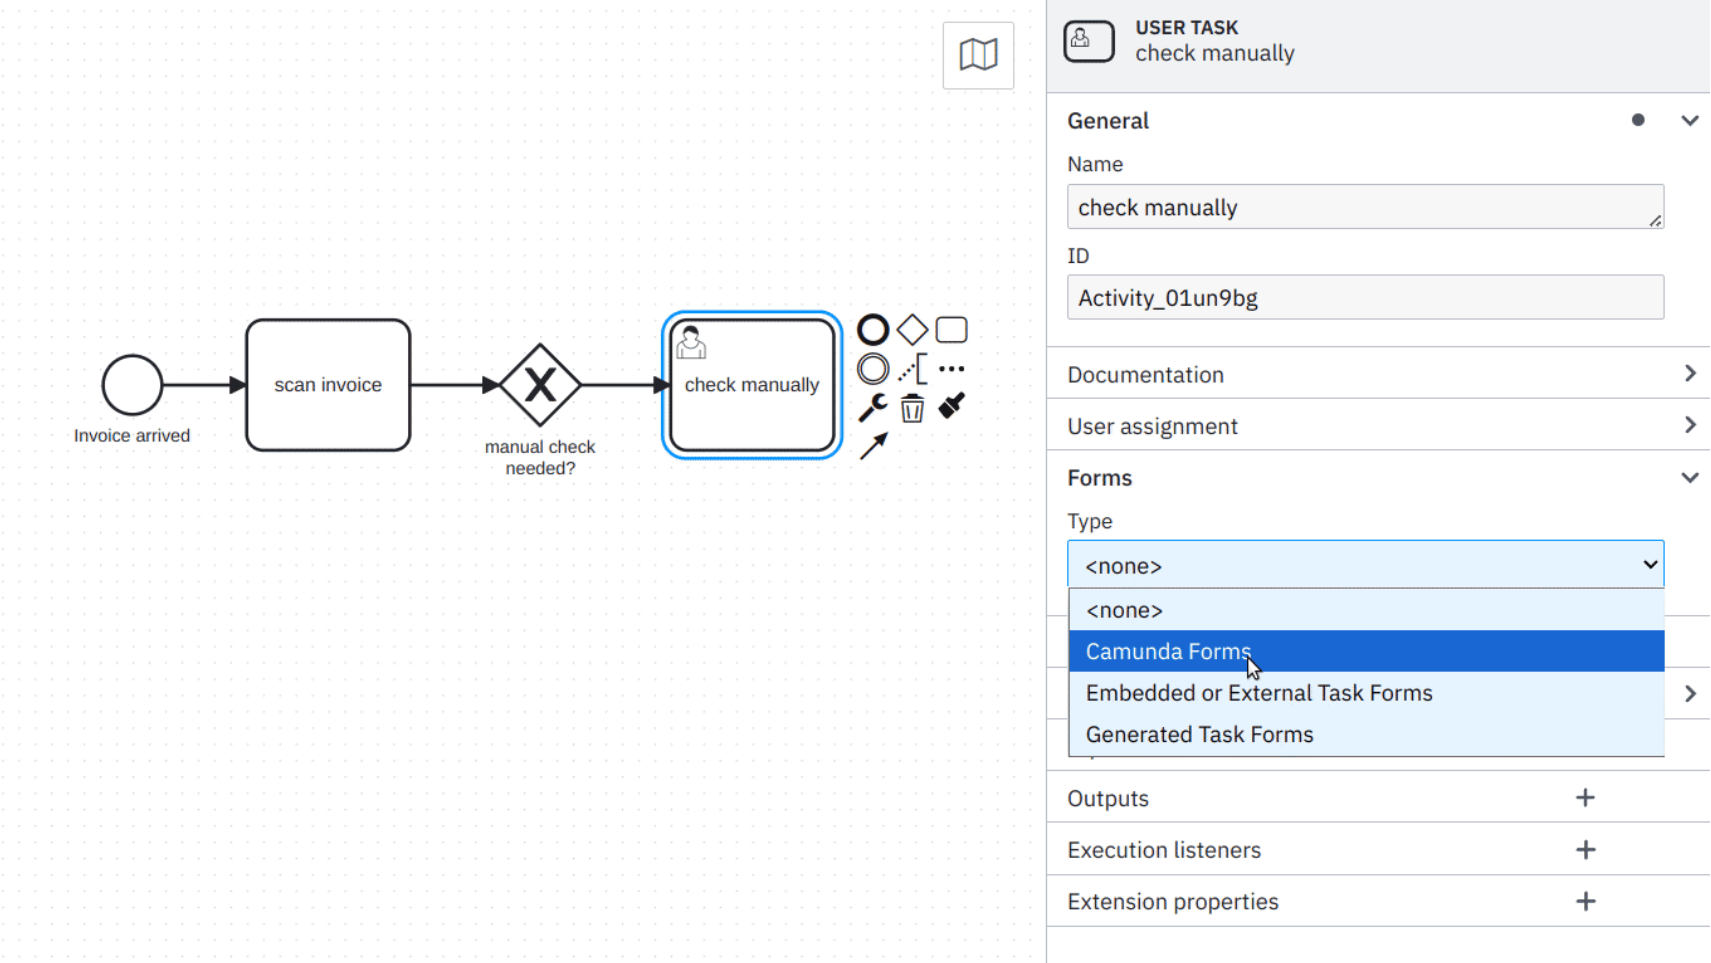Select the scan invoice task
1711x963 pixels.
[328, 385]
